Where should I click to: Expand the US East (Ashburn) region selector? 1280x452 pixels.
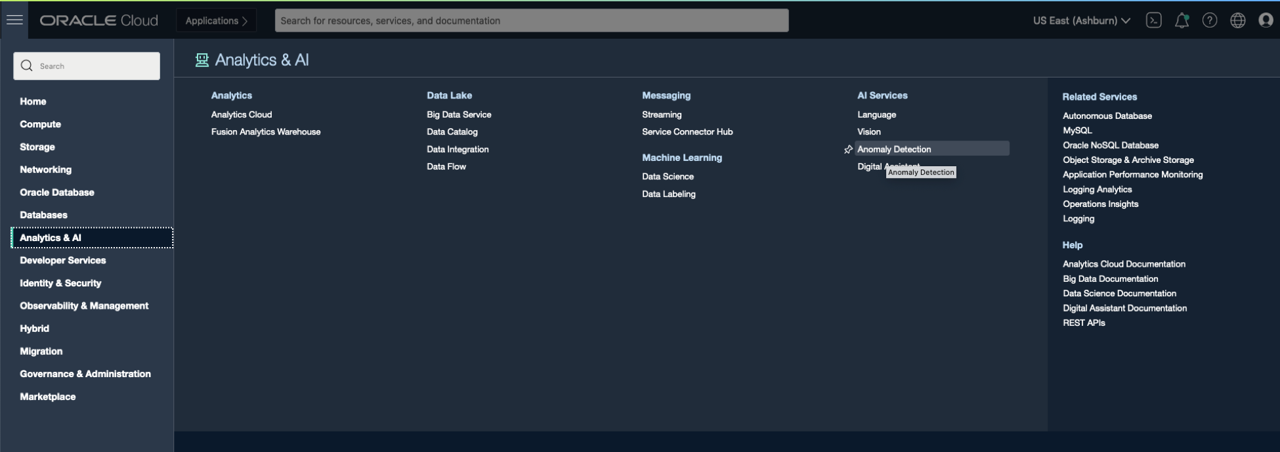(x=1082, y=20)
